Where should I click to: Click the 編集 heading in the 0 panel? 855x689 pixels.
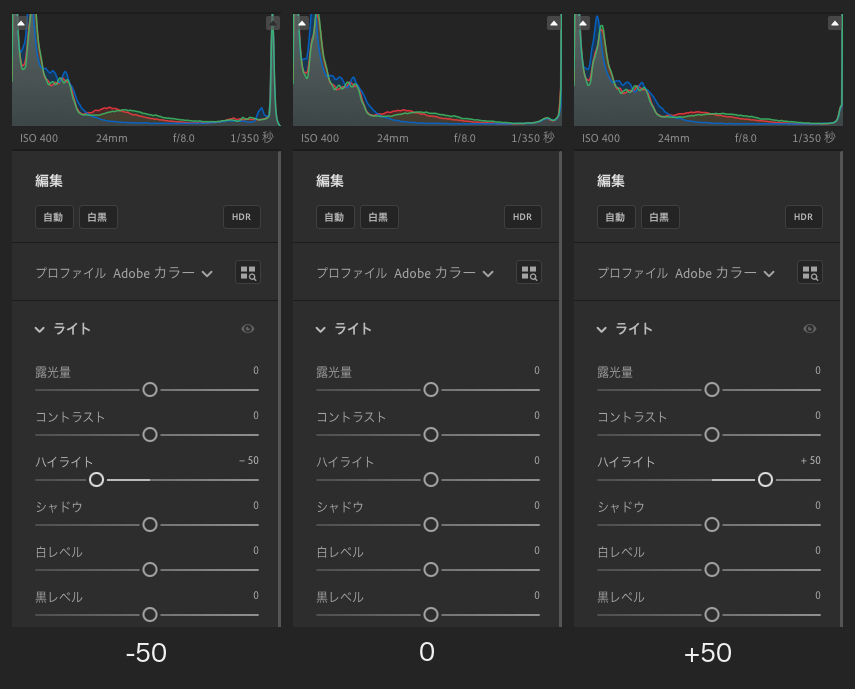tap(330, 181)
